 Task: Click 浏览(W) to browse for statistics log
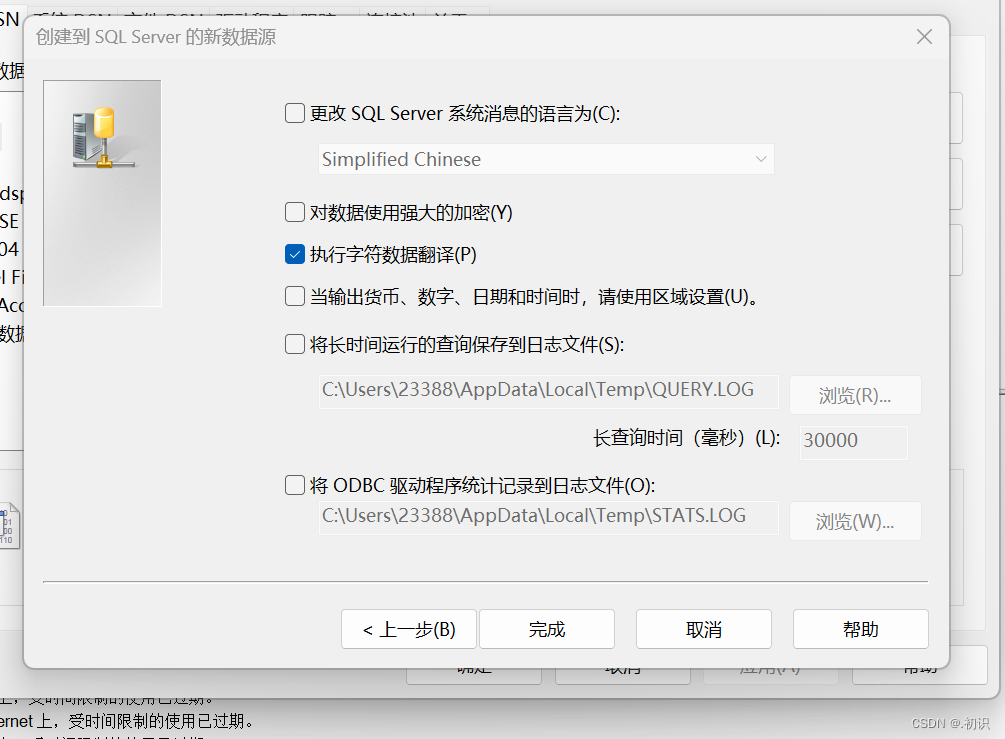(855, 520)
